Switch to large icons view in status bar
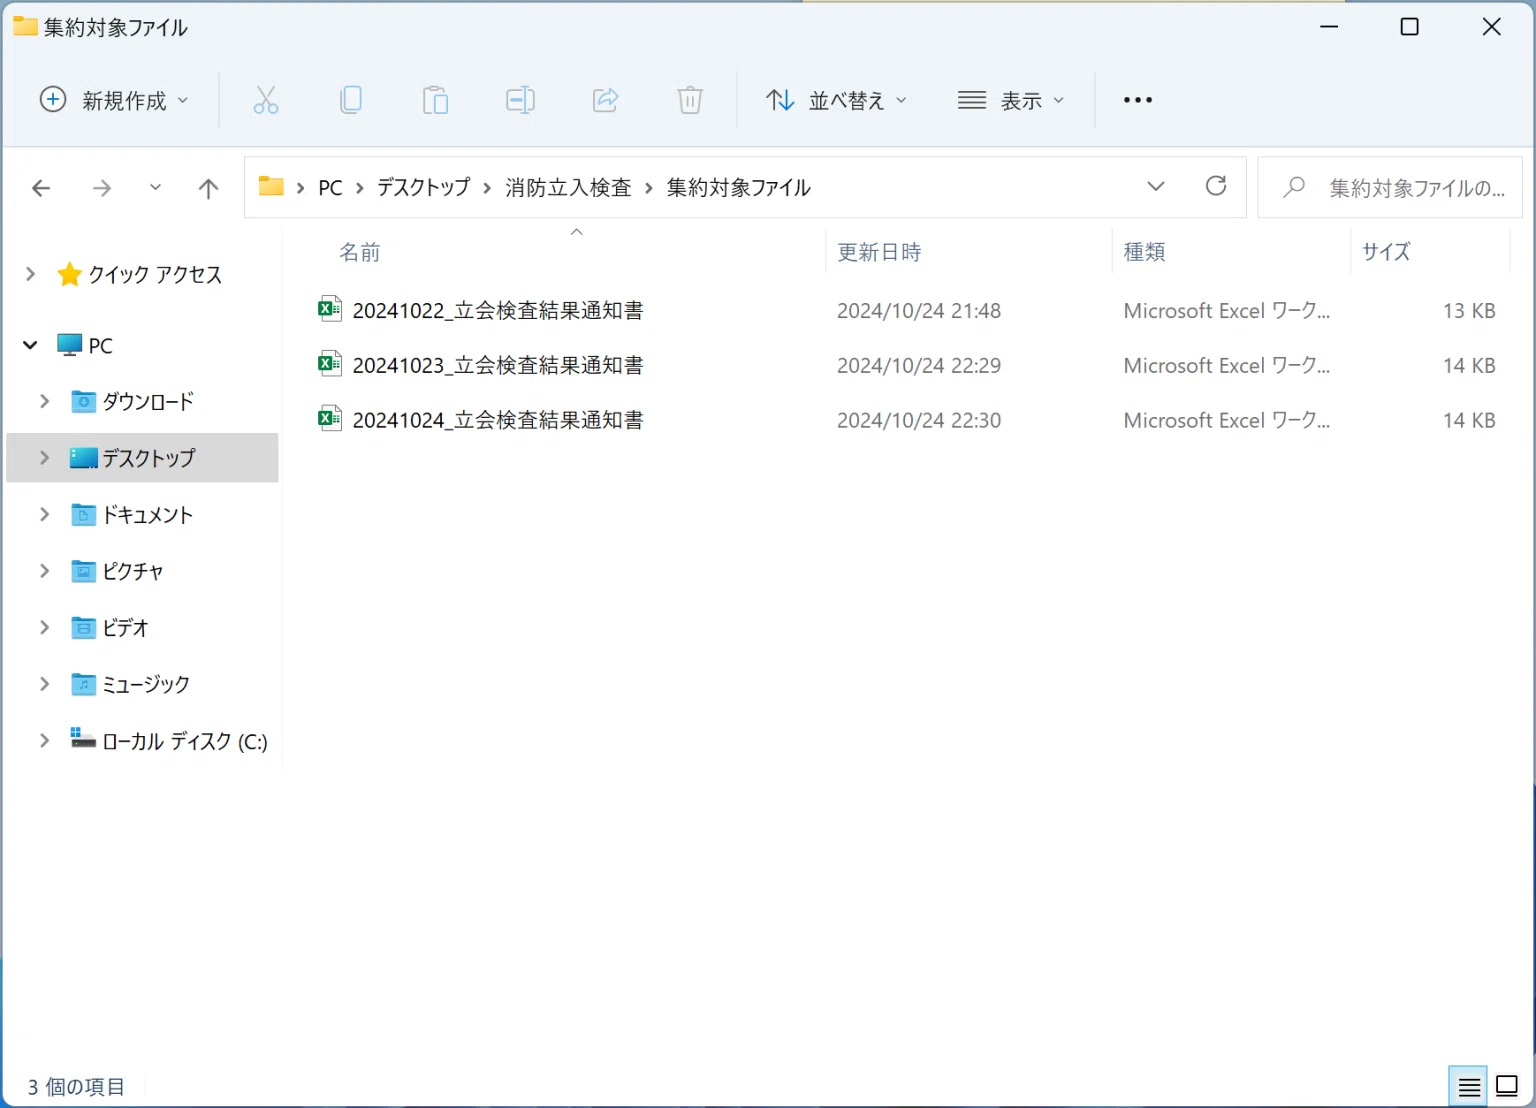Screen dimensions: 1536x1108 click(1507, 1086)
